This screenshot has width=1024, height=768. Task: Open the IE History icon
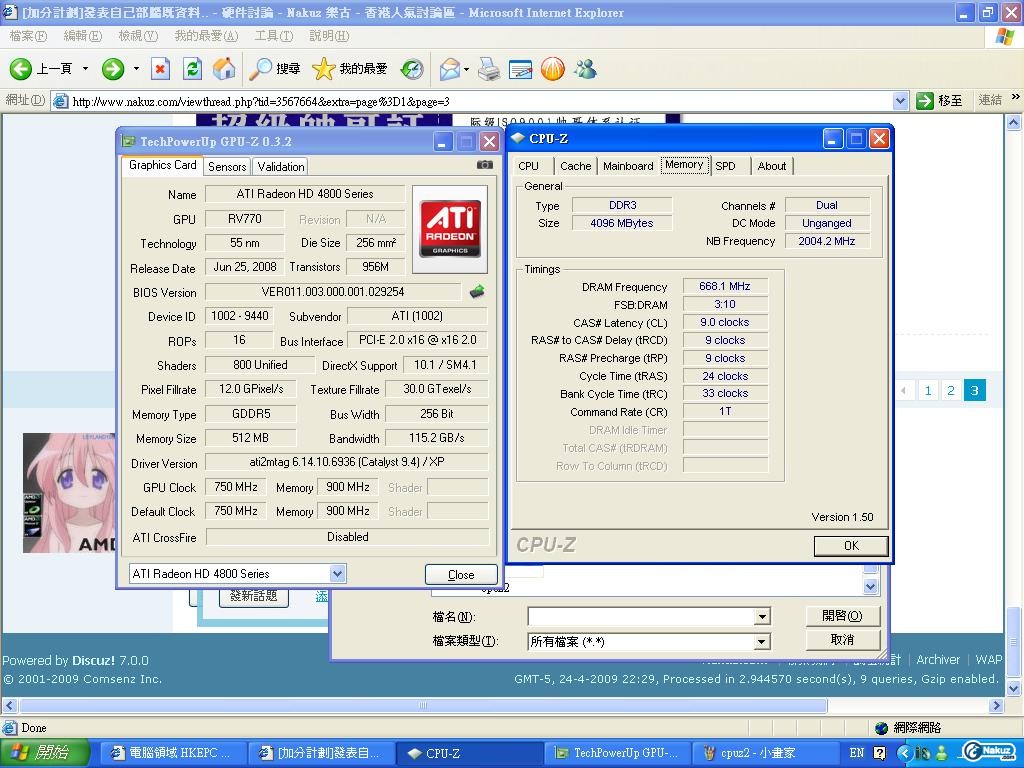[x=412, y=68]
